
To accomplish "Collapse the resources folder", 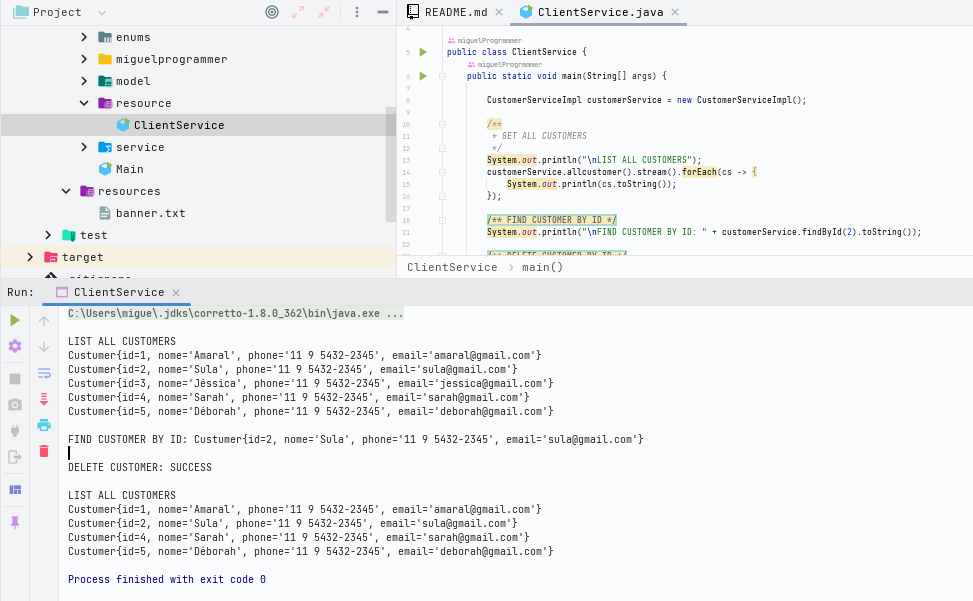I will 66,191.
